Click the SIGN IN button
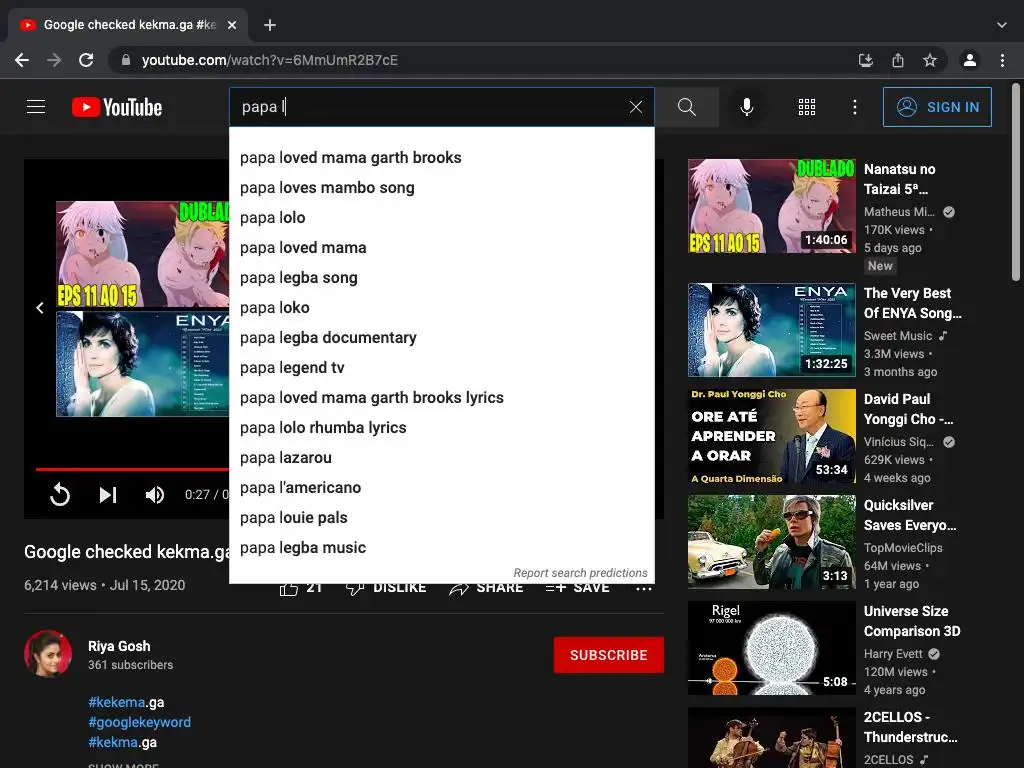The height and width of the screenshot is (768, 1024). click(x=936, y=107)
